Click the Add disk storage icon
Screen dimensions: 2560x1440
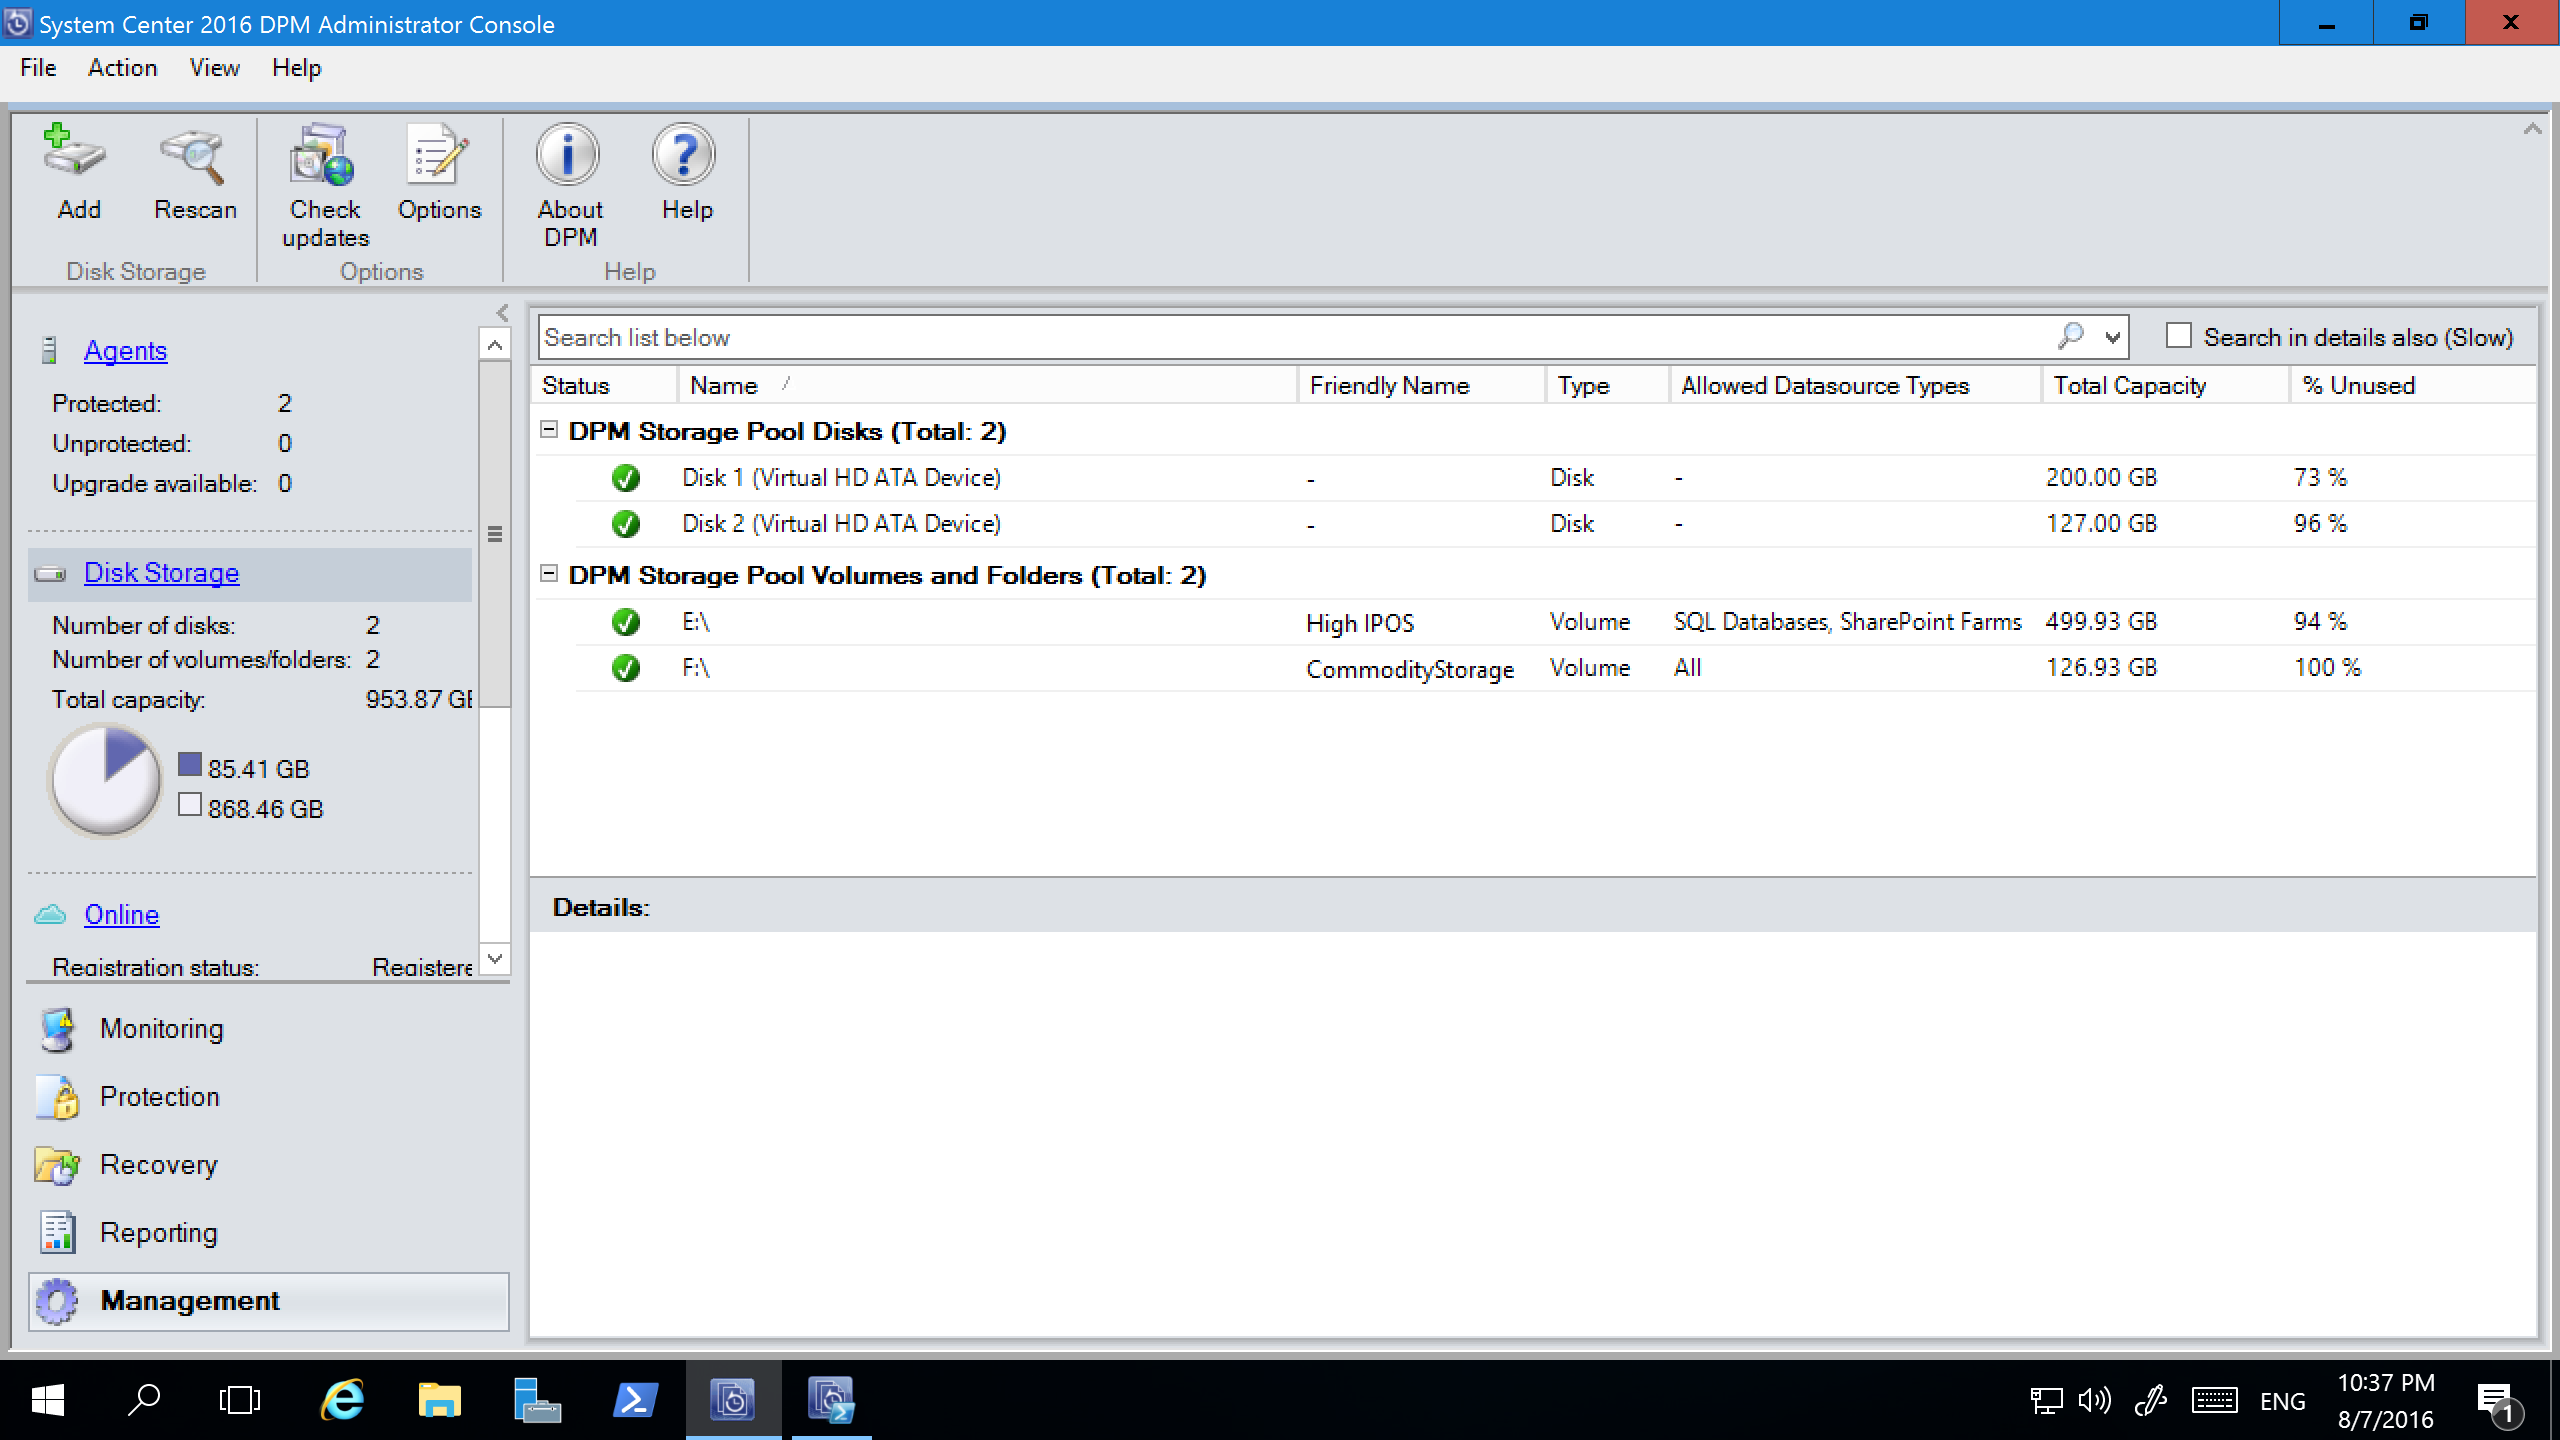coord(77,171)
